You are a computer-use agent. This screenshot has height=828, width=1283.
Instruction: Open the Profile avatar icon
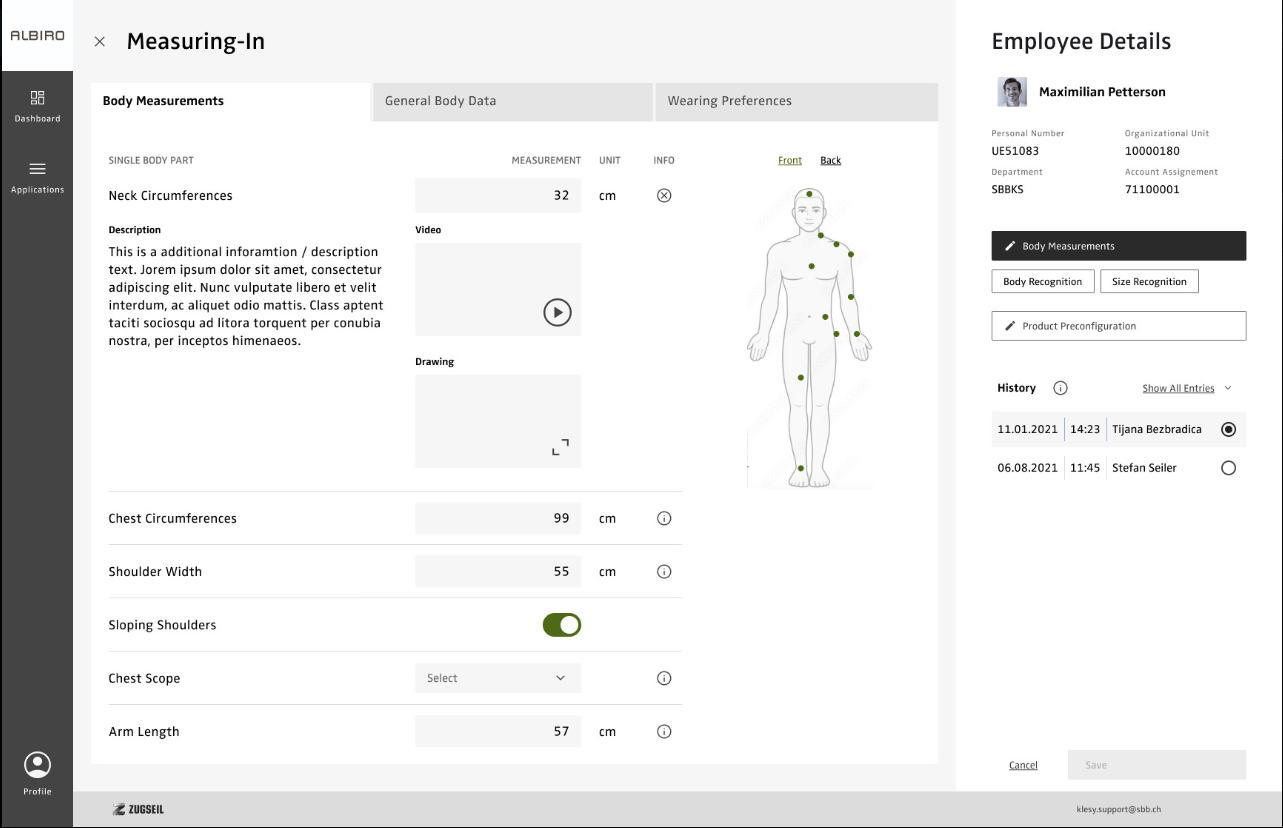pos(37,765)
